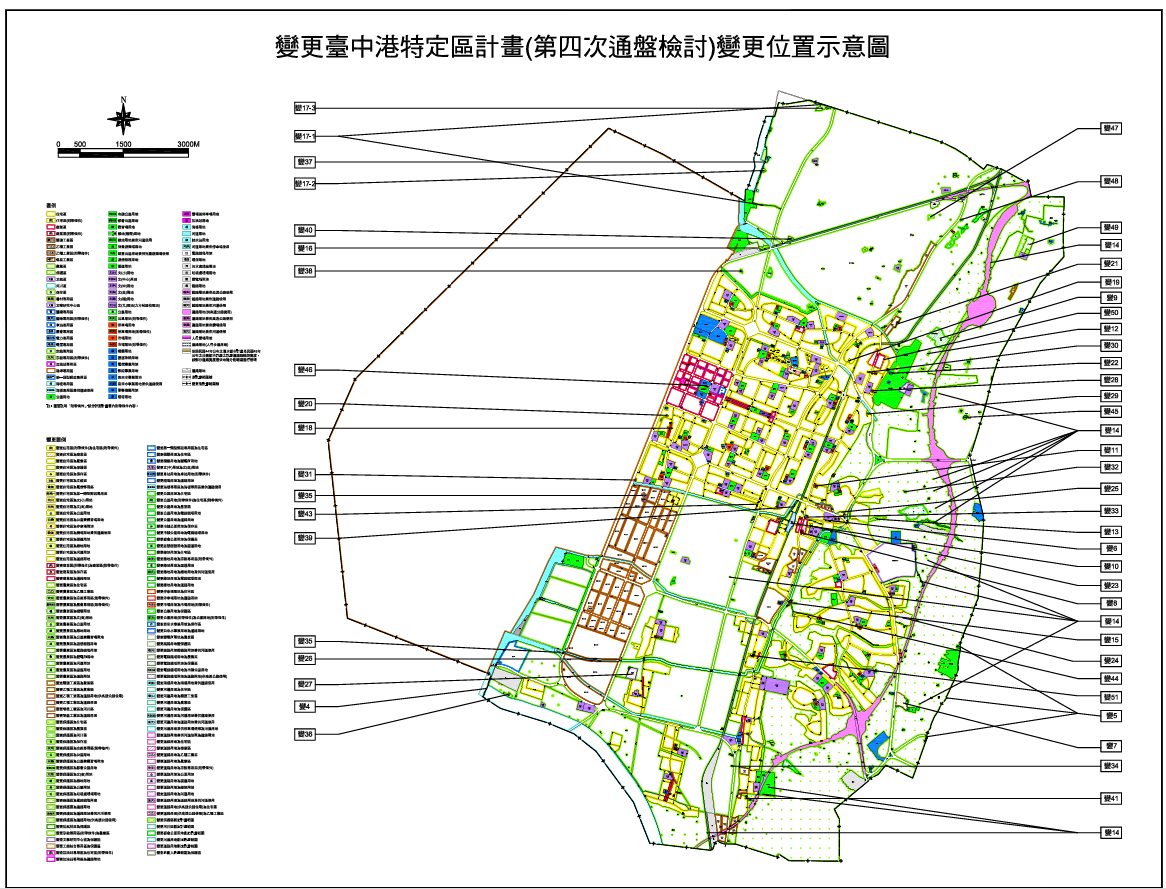Click the 變48 label box
1166x889 pixels.
1111,182
